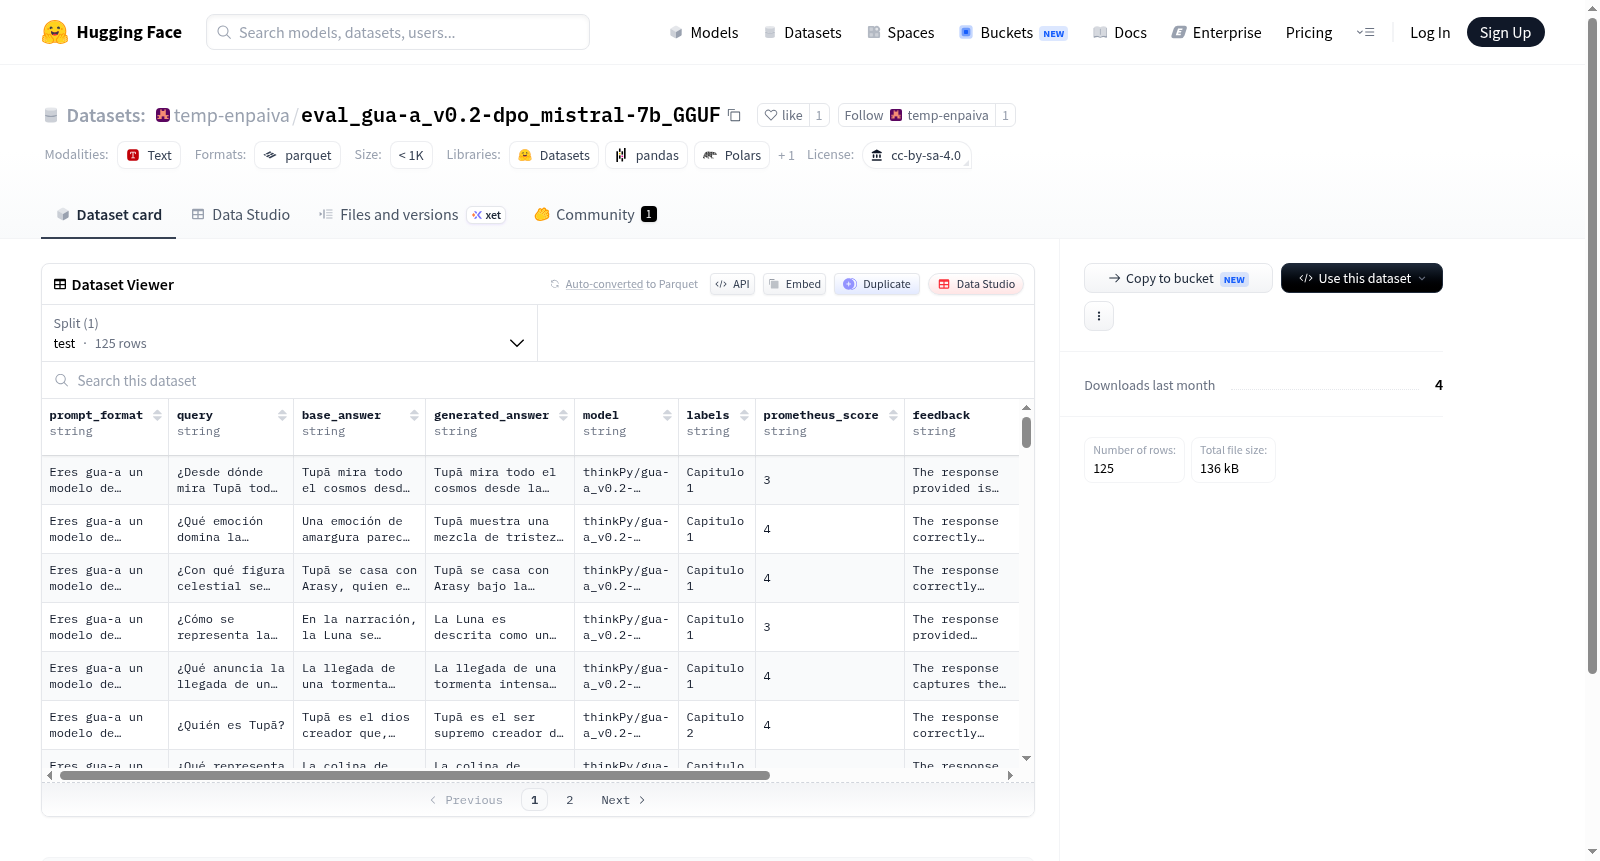Click the heart like button
Viewport: 1600px width, 861px height.
tap(783, 115)
